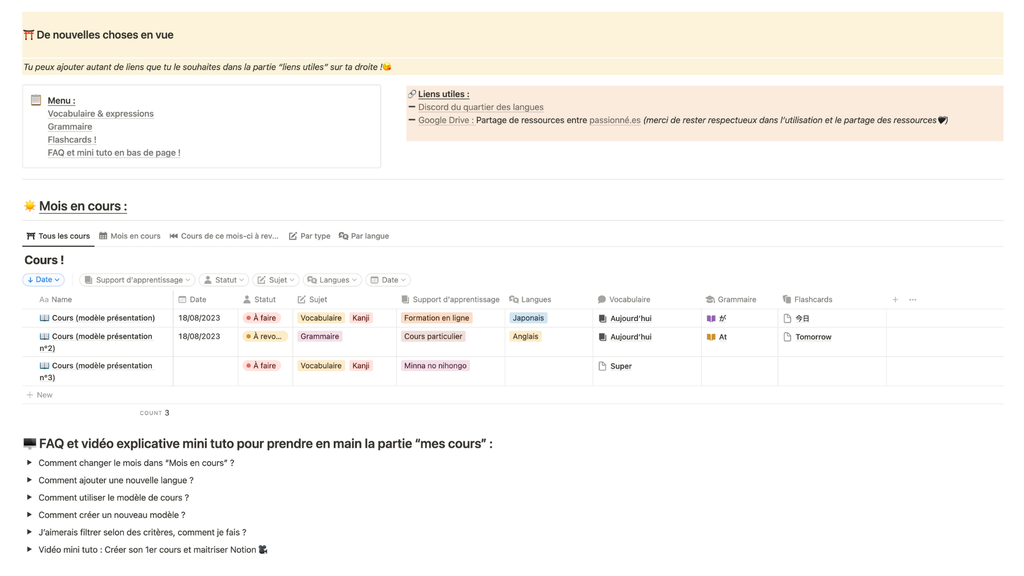Image resolution: width=1024 pixels, height=576 pixels.
Task: Click the link chain icon beside Liens utiles
Action: [411, 94]
